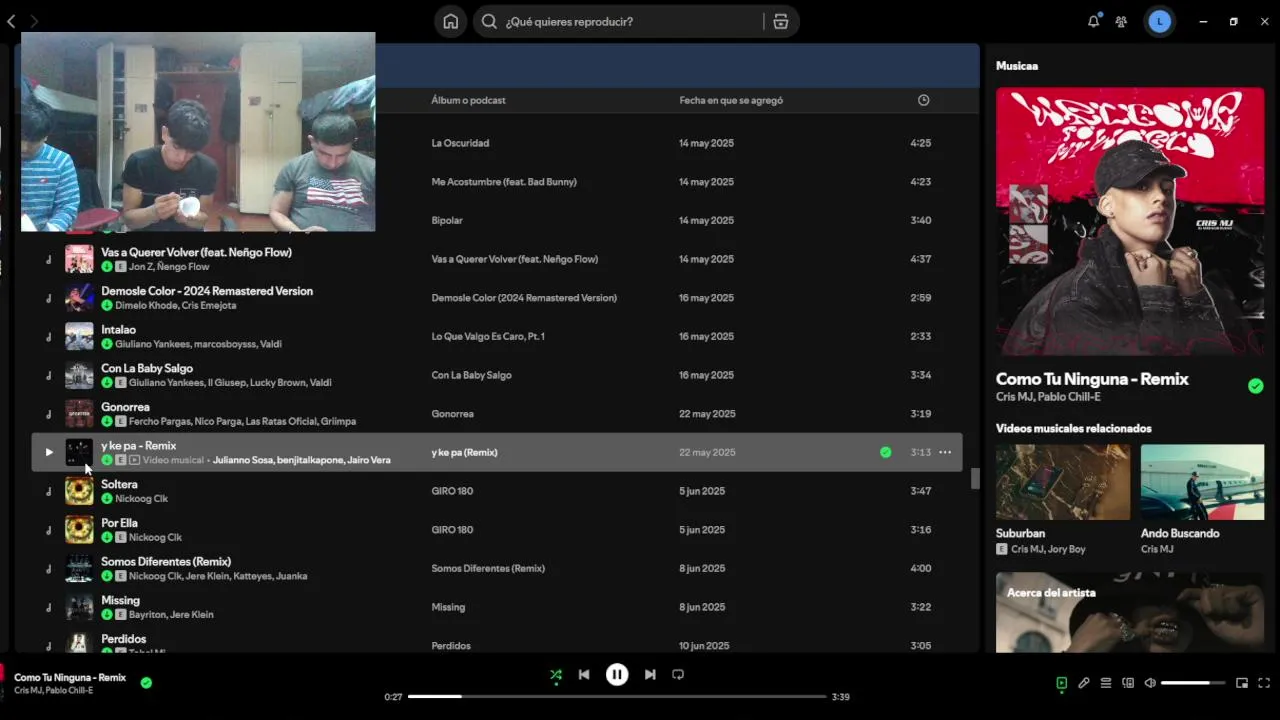The width and height of the screenshot is (1280, 720).
Task: Open album 'Somos Diferentes (Remix)'
Action: pos(488,568)
